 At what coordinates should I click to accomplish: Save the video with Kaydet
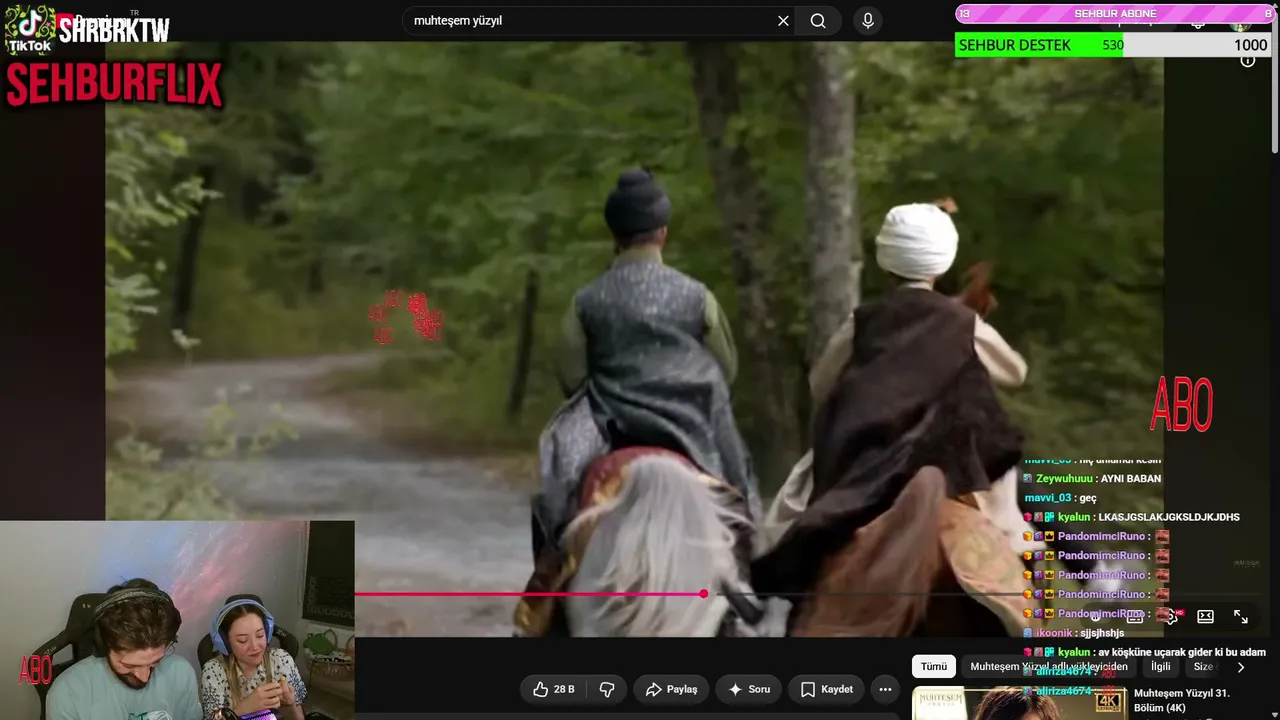click(x=826, y=689)
